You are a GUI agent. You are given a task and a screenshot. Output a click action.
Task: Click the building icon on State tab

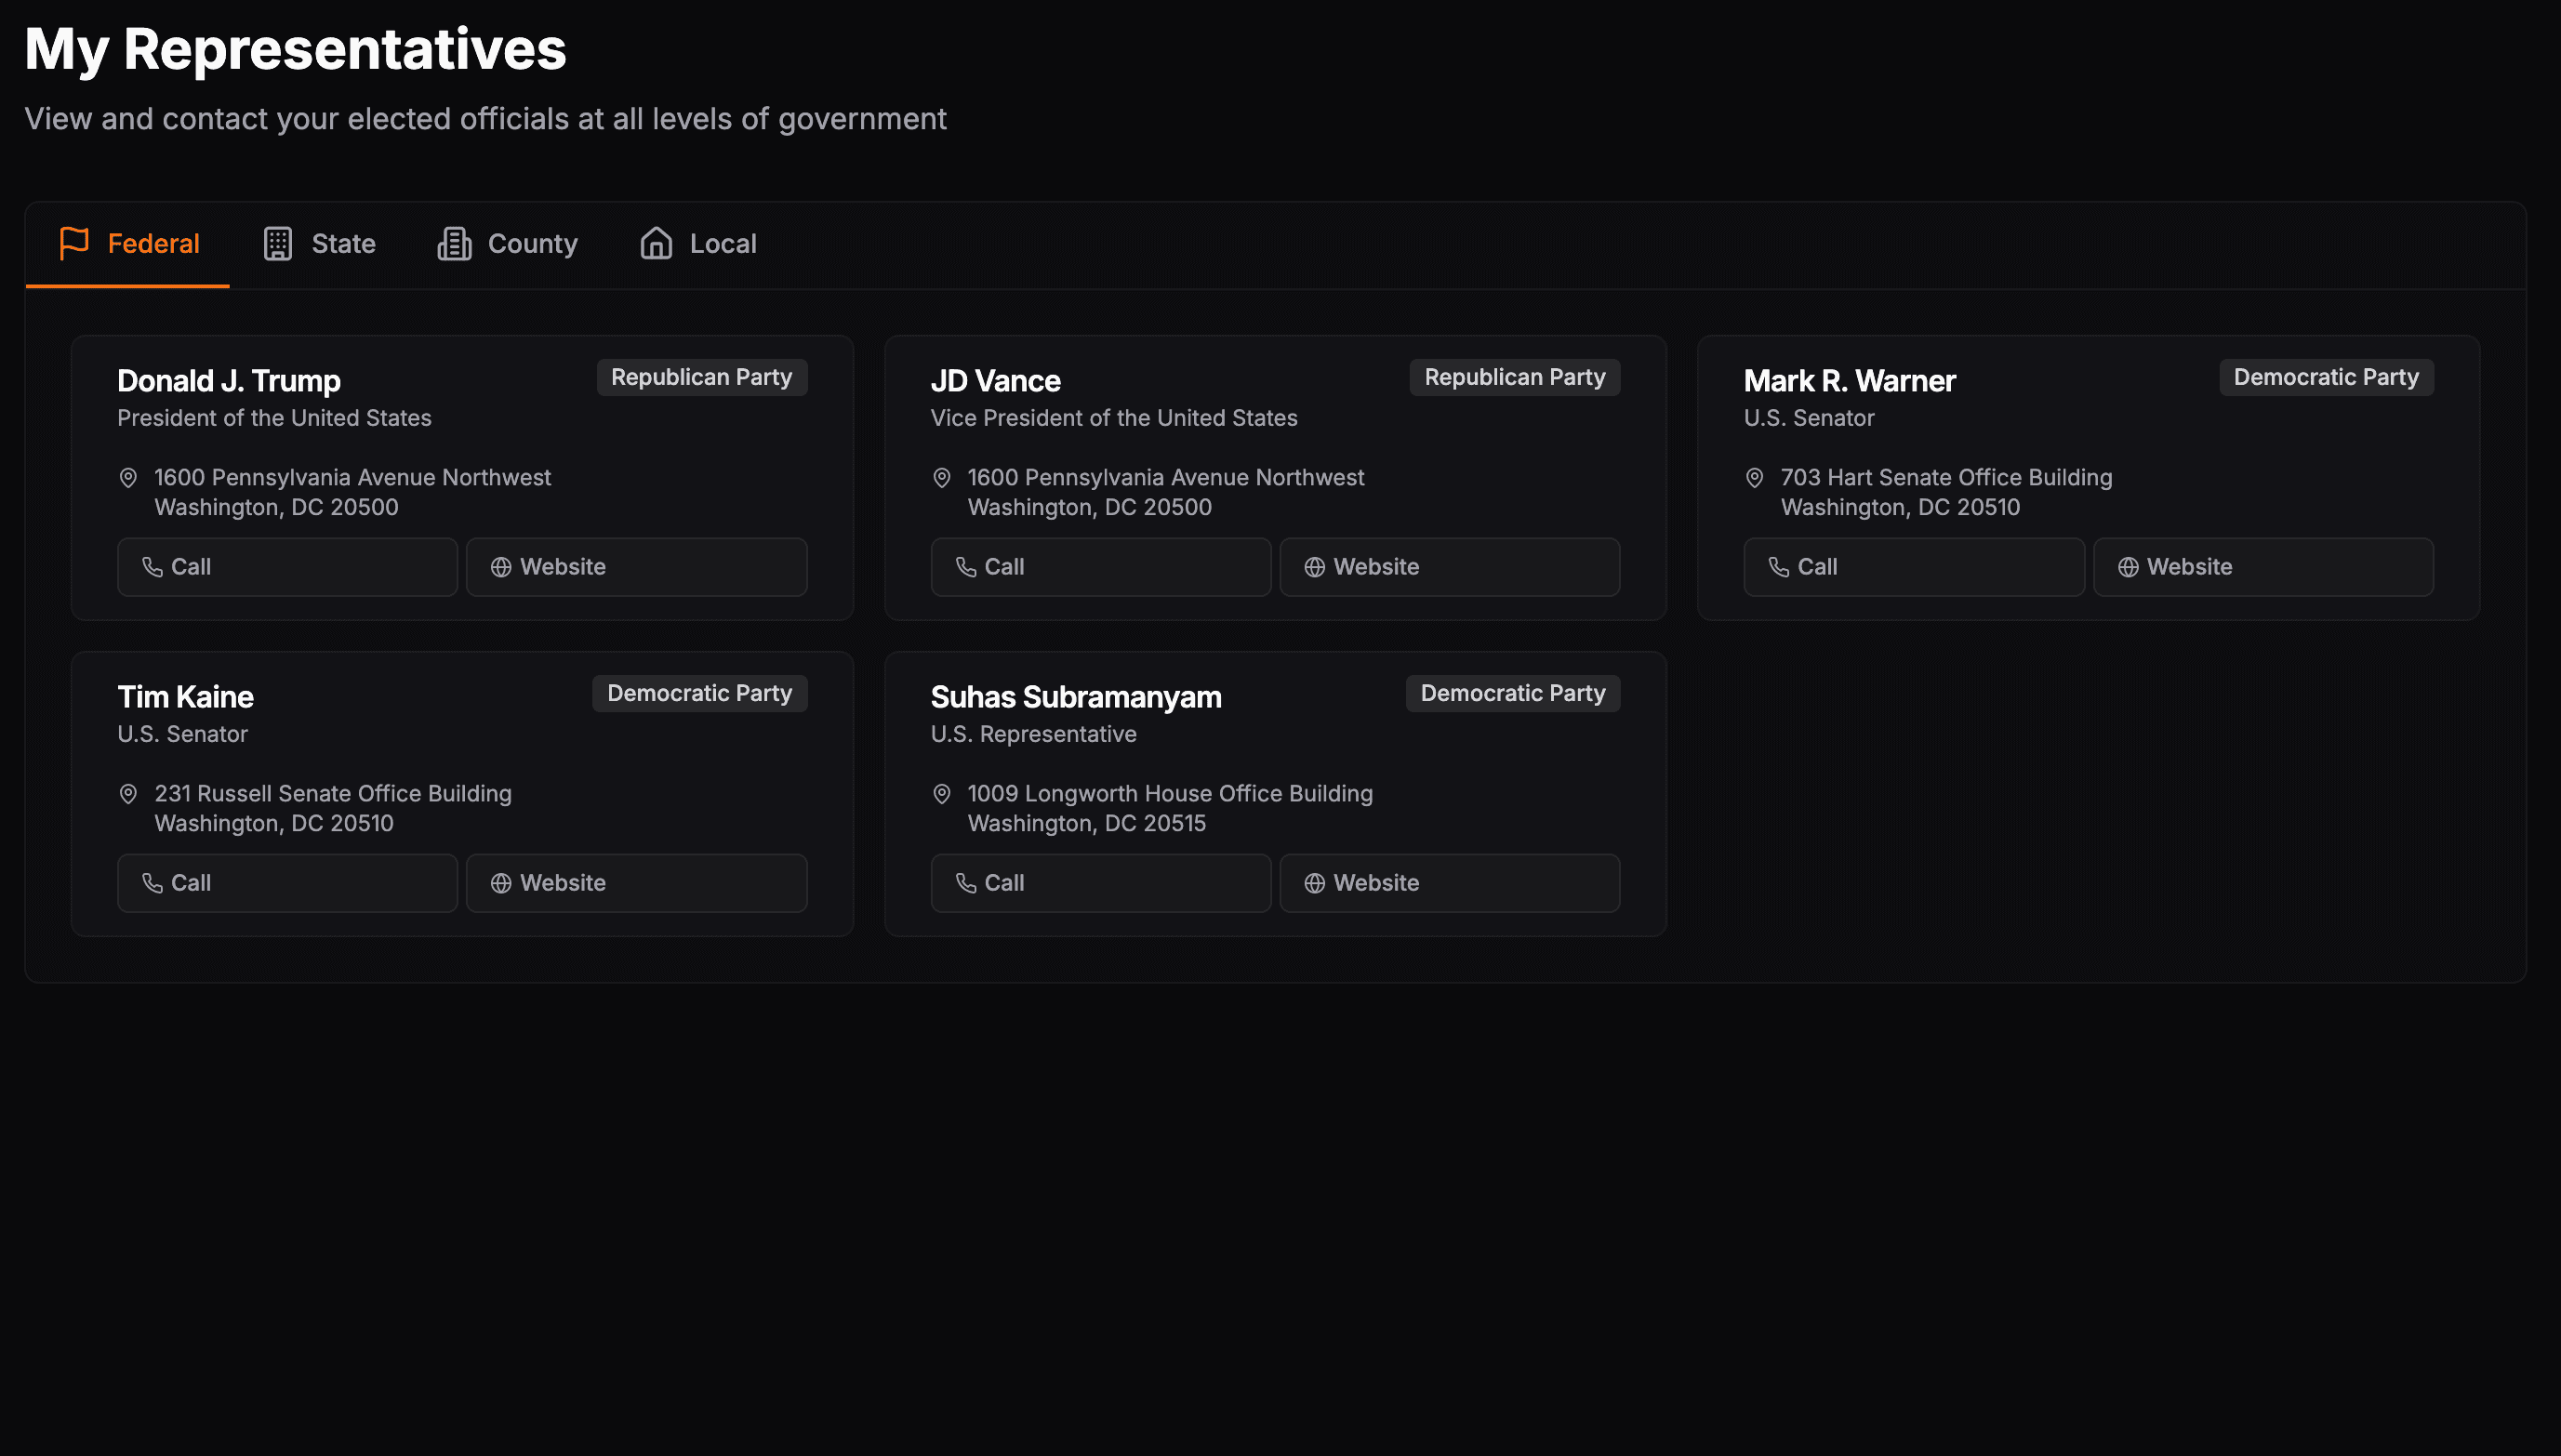[x=277, y=243]
